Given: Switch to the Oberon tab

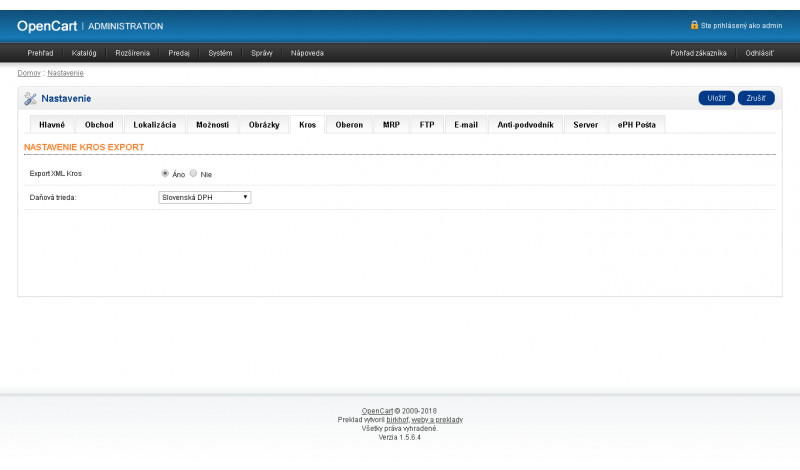Looking at the screenshot, I should pos(349,125).
